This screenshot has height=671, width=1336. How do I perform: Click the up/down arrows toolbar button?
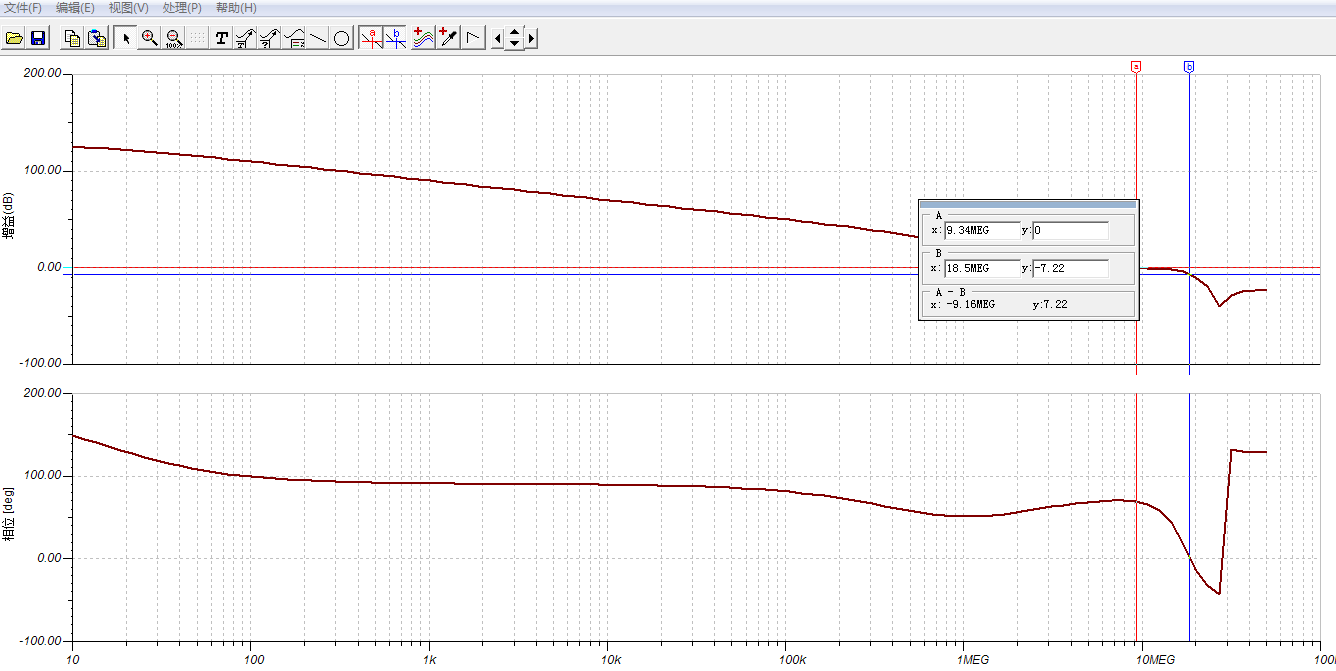[515, 38]
